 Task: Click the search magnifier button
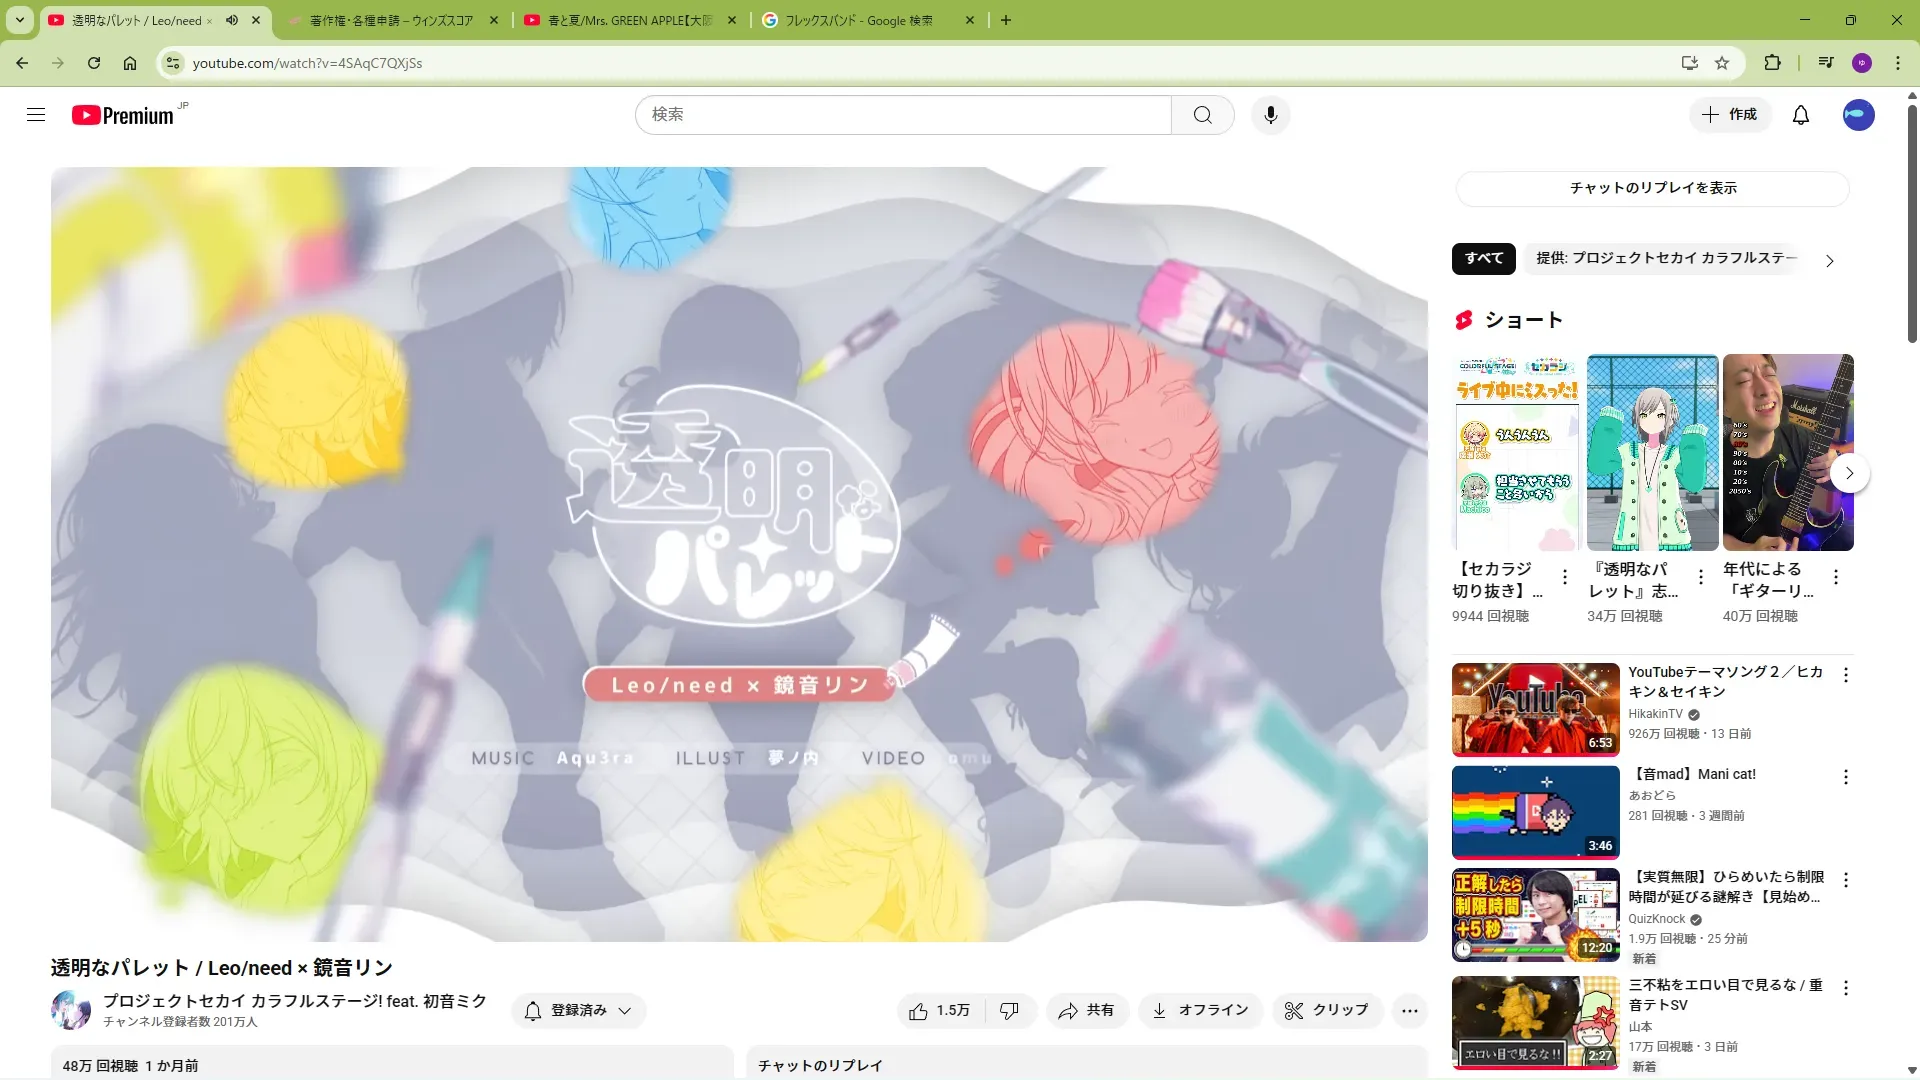tap(1202, 115)
